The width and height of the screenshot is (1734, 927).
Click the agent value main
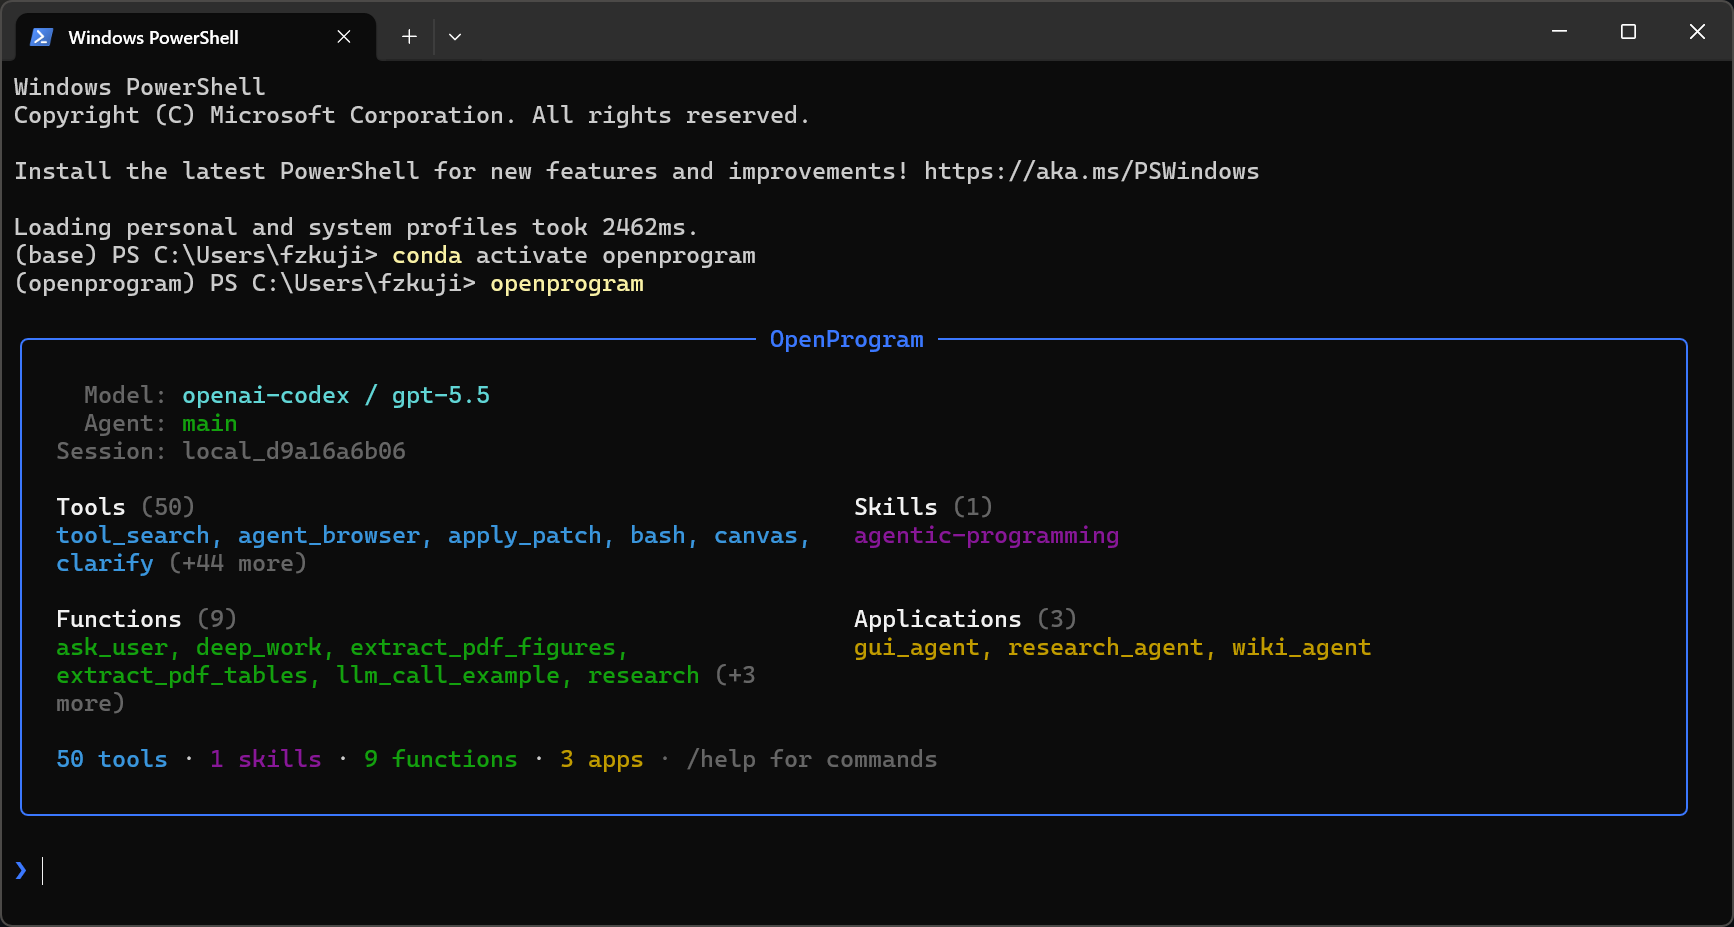coord(210,423)
